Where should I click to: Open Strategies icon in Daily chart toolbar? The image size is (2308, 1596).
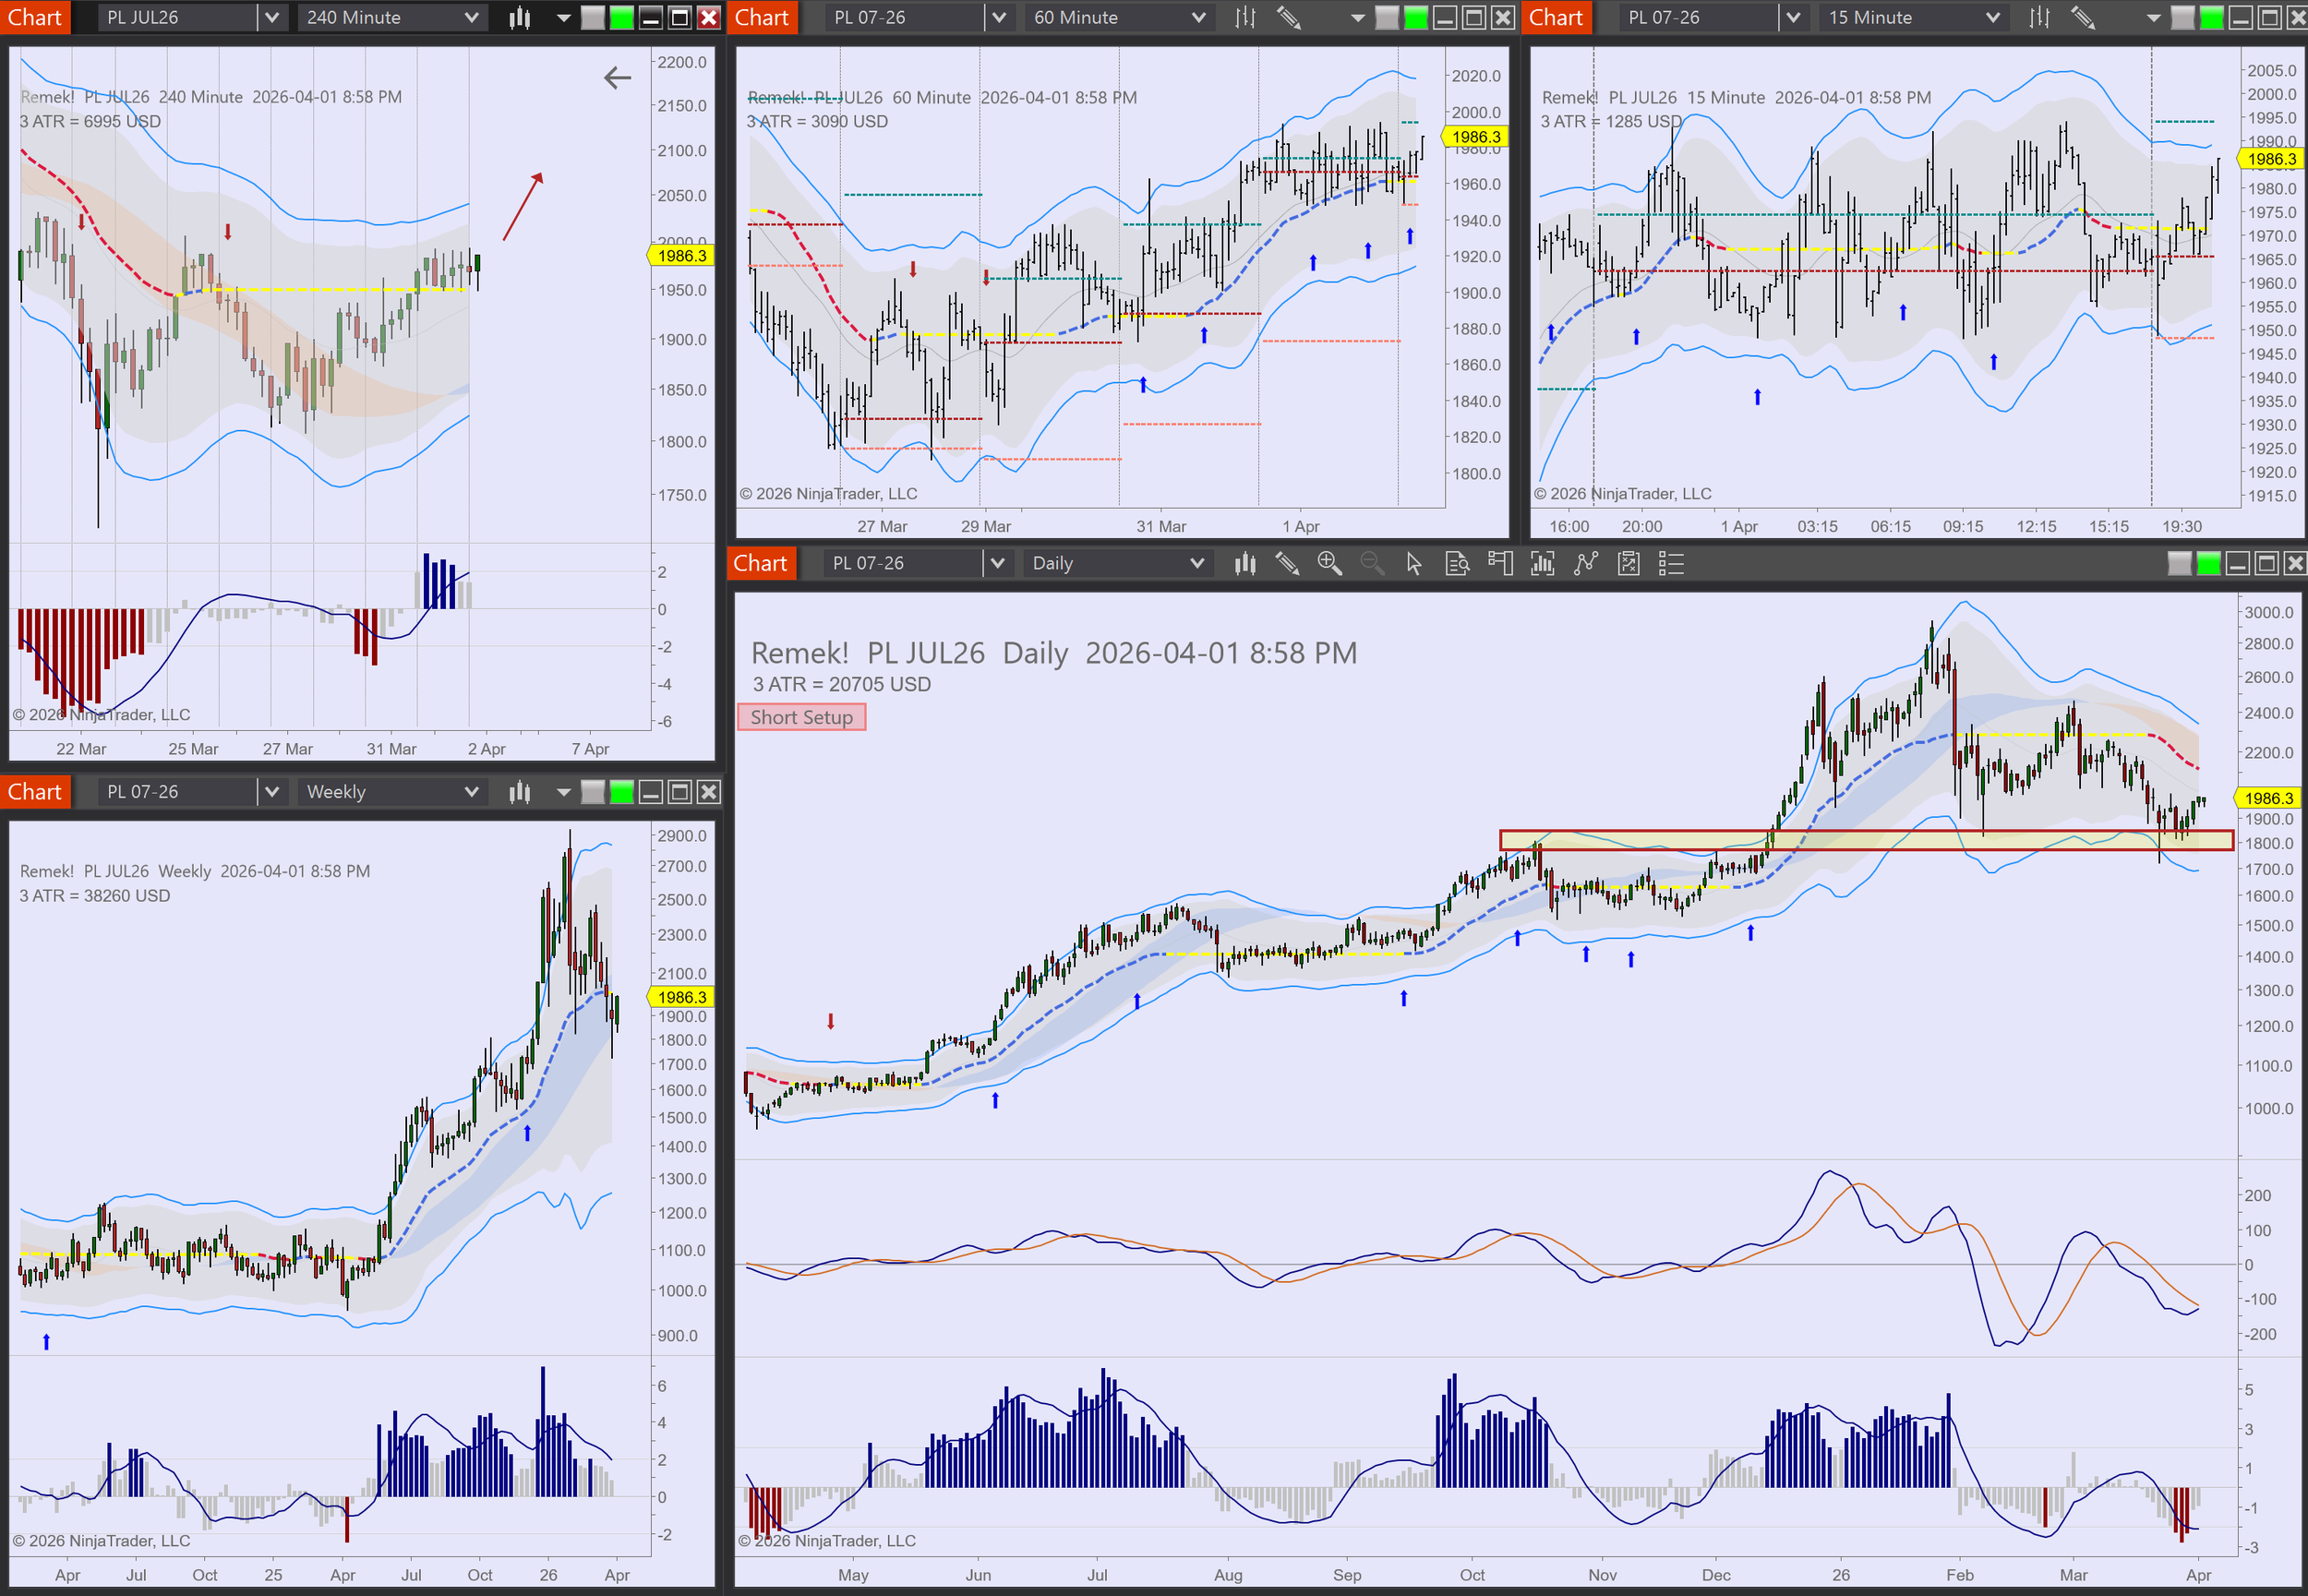(x=1629, y=563)
